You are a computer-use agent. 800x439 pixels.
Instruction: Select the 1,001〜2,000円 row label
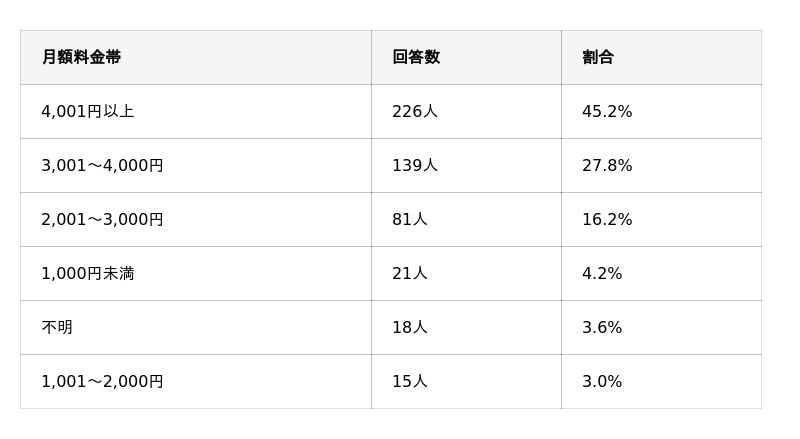click(102, 381)
